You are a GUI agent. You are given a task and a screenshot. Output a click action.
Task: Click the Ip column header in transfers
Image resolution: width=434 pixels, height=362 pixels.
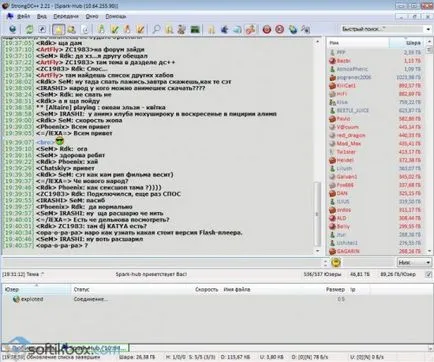click(353, 289)
